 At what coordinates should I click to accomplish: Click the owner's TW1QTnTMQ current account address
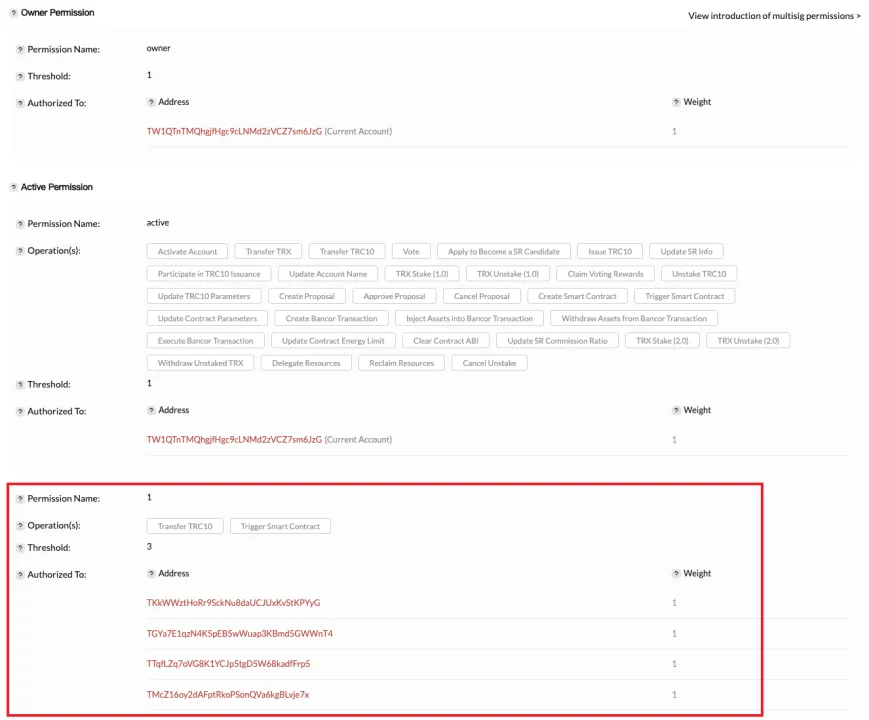coord(234,131)
